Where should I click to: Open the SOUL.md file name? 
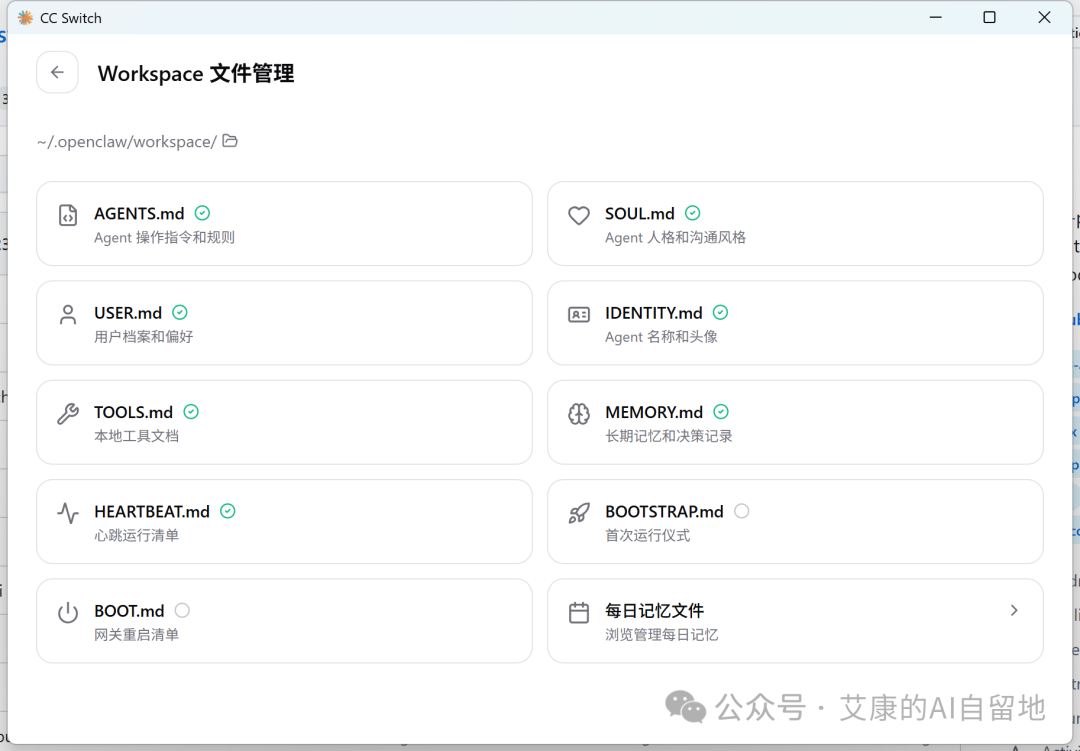point(640,214)
